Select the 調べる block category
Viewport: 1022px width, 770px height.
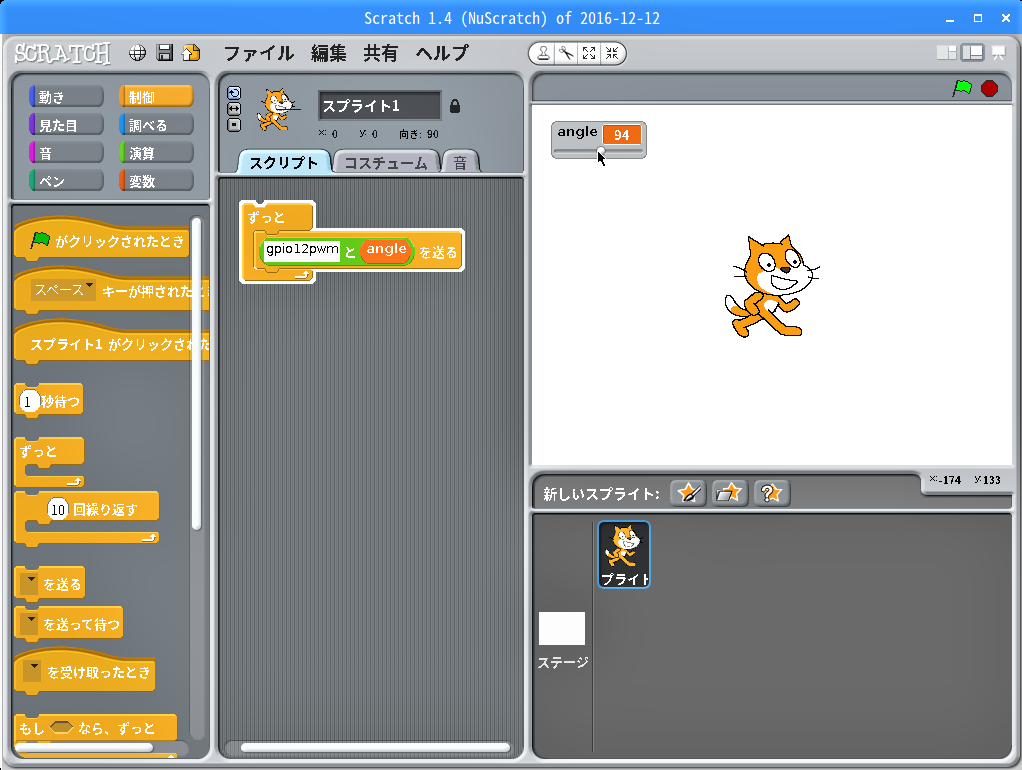coord(156,125)
